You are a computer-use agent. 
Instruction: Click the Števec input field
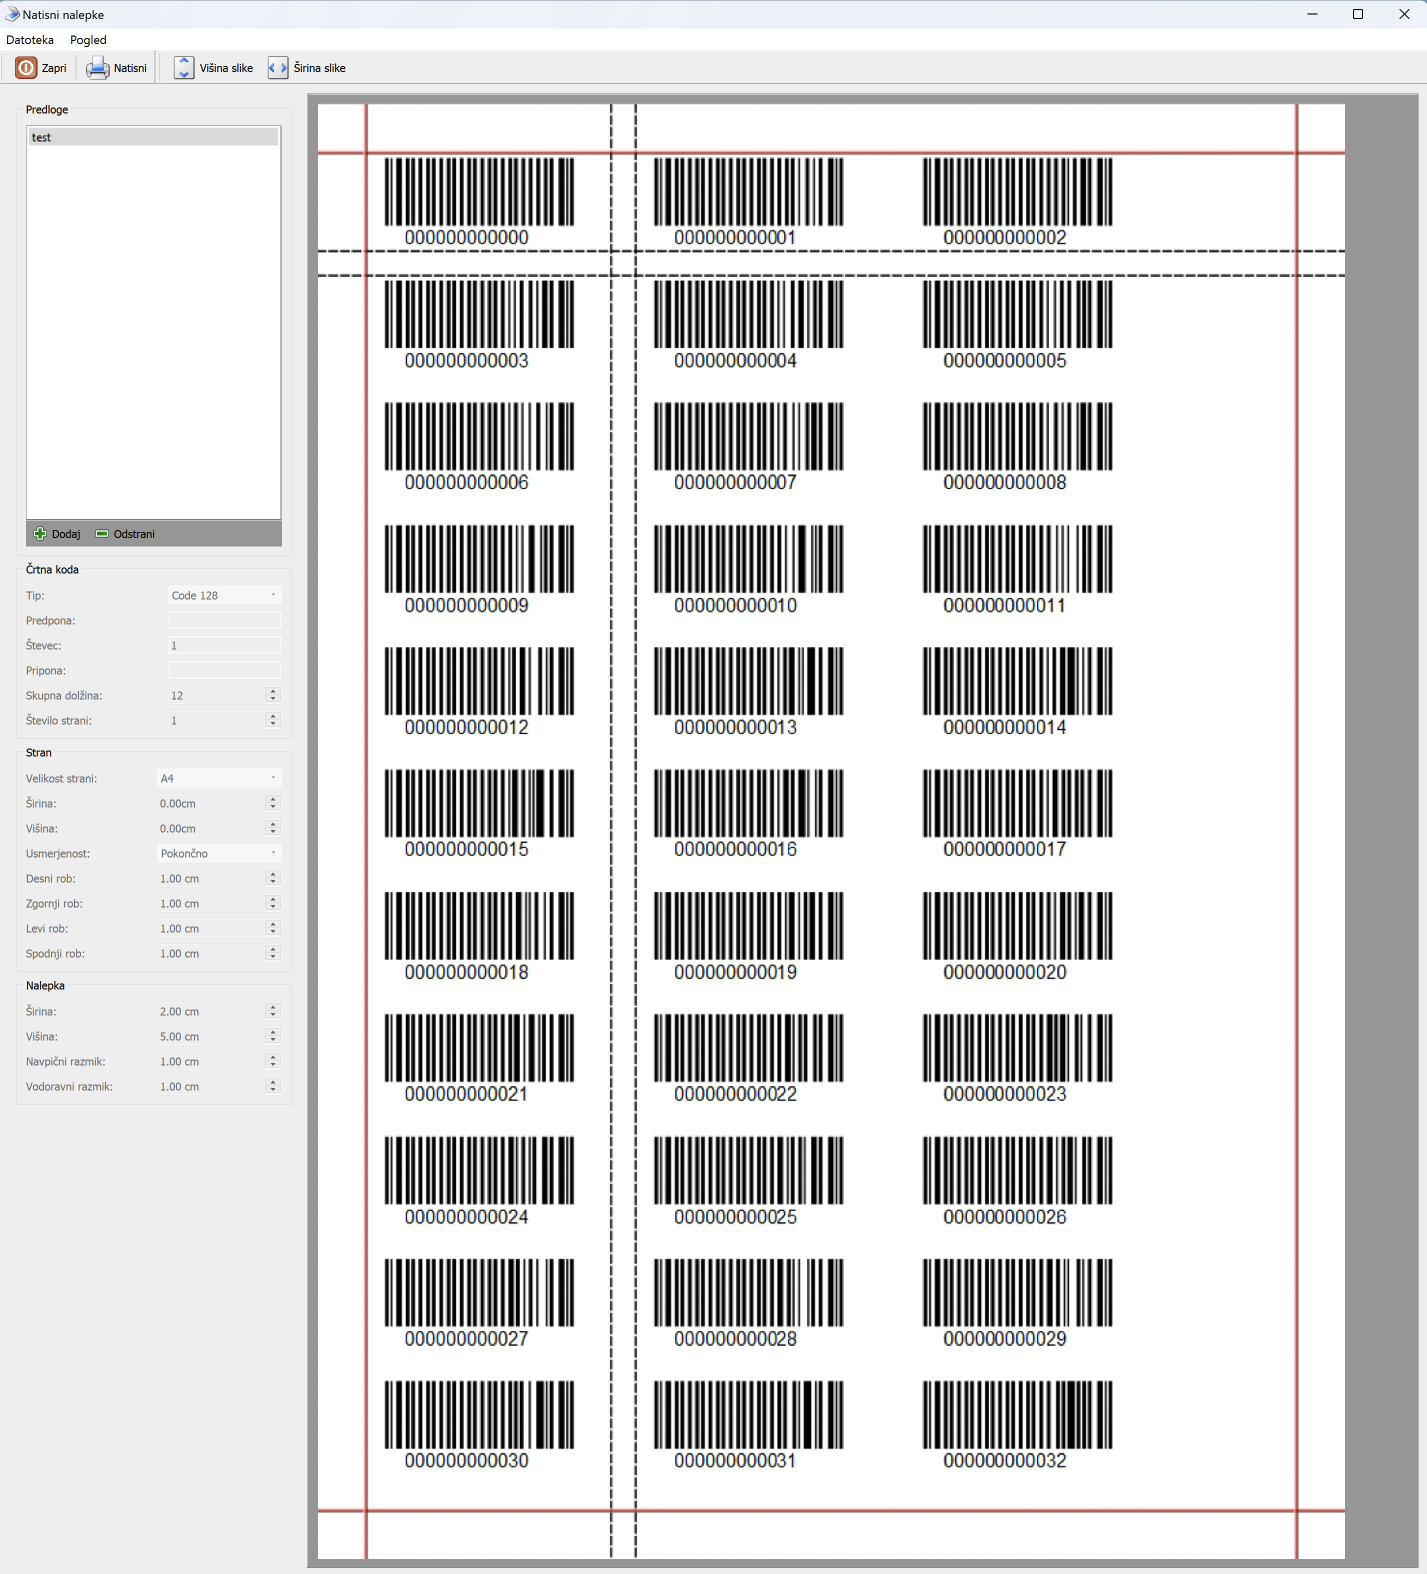[x=224, y=646]
